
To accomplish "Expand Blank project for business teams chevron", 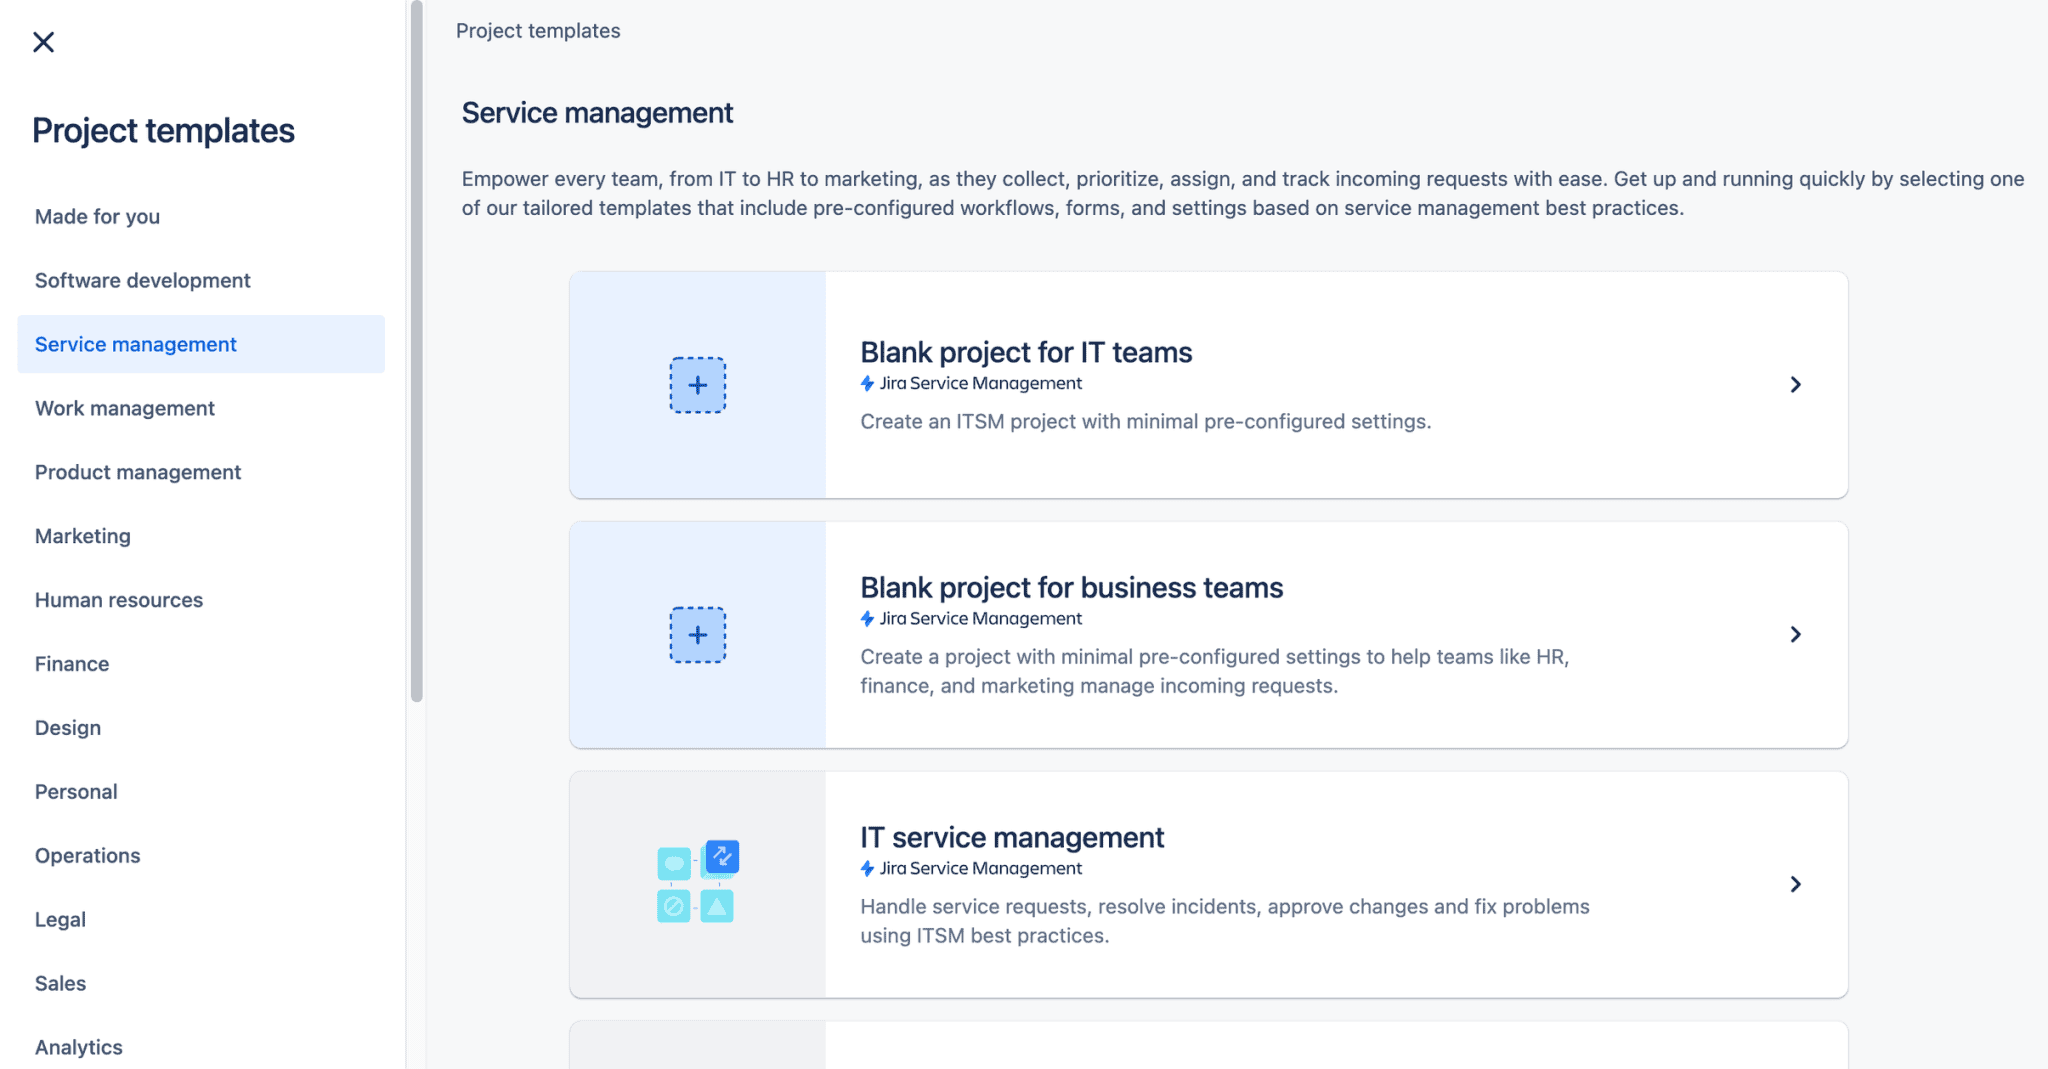I will (x=1795, y=635).
